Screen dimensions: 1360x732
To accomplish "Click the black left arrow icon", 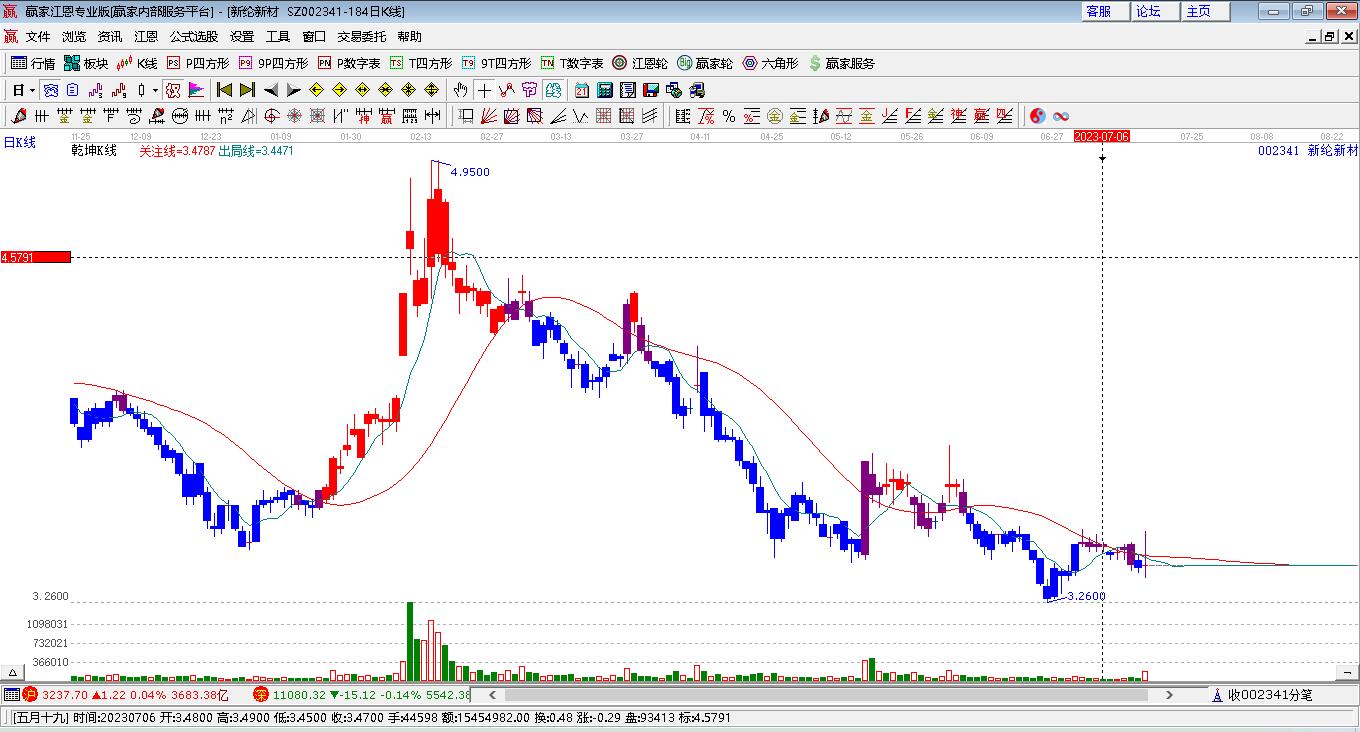I will (x=271, y=90).
